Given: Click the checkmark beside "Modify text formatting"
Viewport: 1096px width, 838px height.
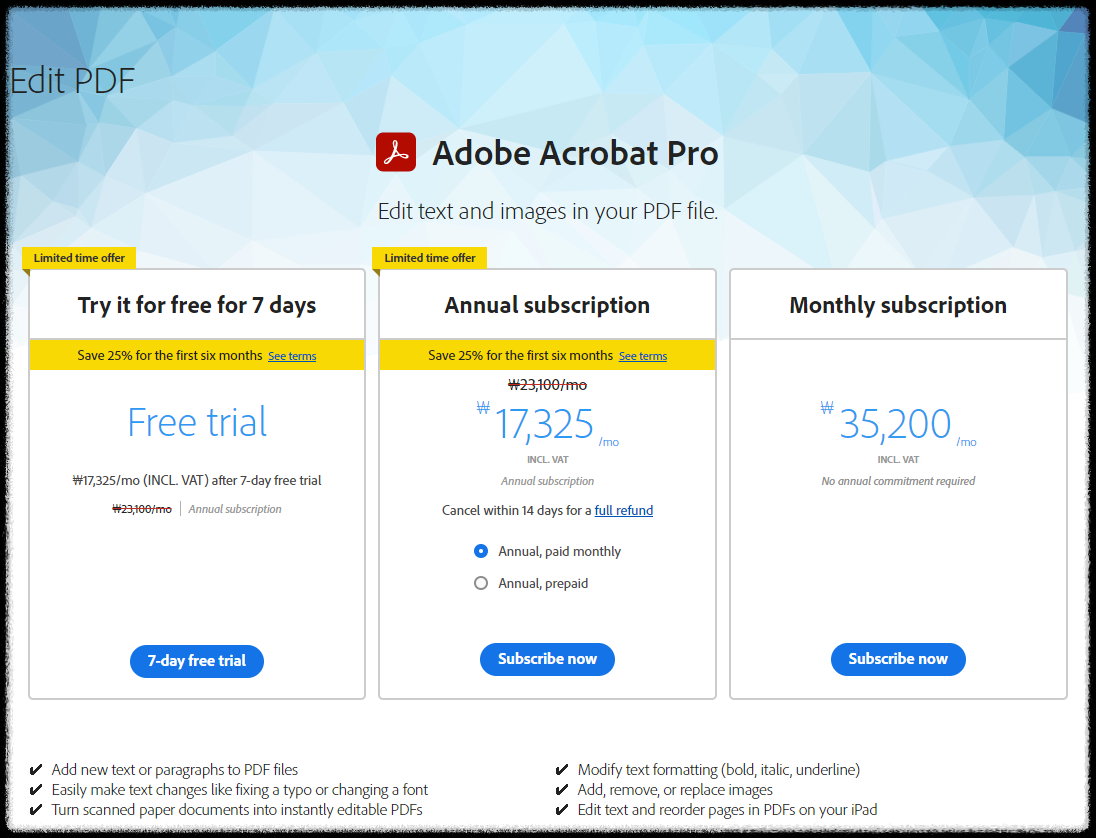Looking at the screenshot, I should [x=561, y=769].
